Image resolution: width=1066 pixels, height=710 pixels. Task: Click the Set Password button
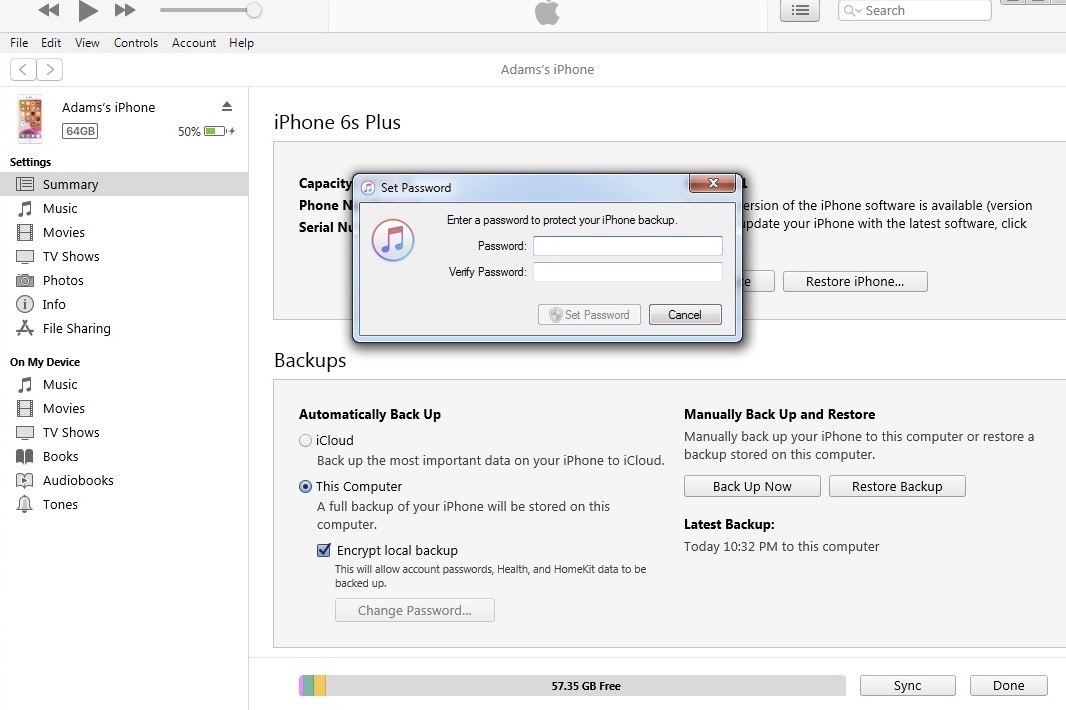(x=589, y=315)
